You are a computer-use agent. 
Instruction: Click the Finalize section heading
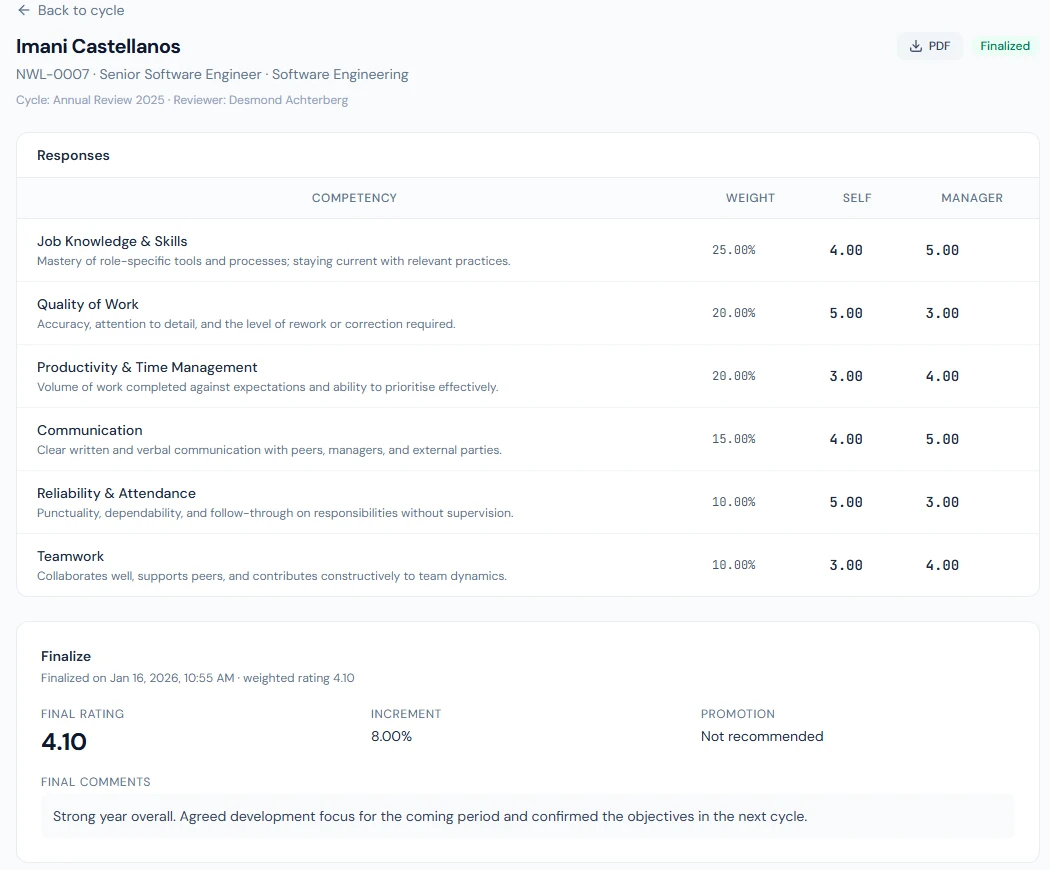point(66,656)
